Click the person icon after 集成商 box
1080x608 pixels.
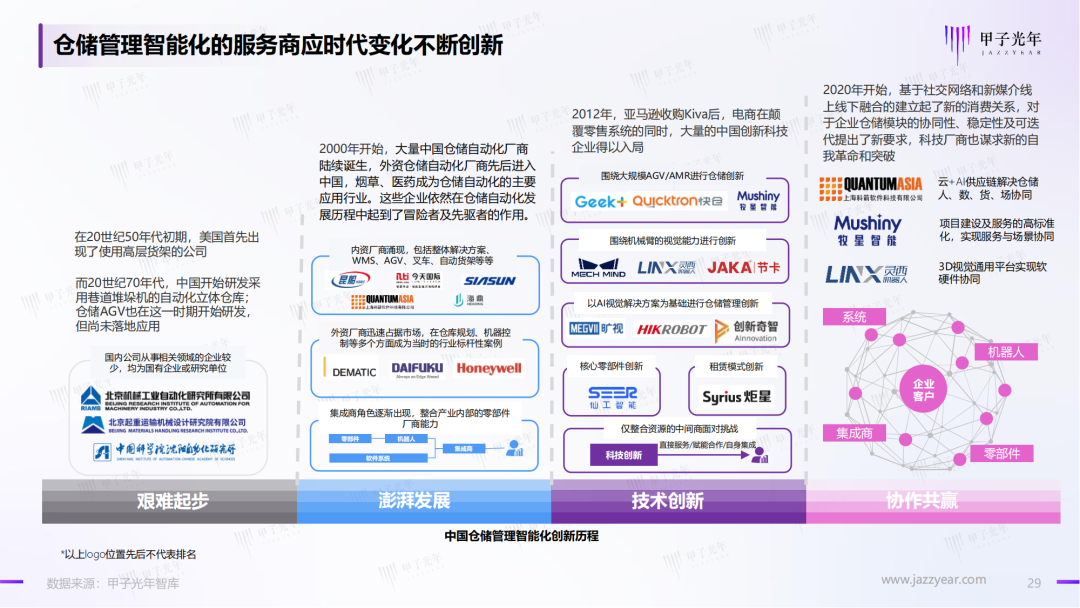coord(514,448)
